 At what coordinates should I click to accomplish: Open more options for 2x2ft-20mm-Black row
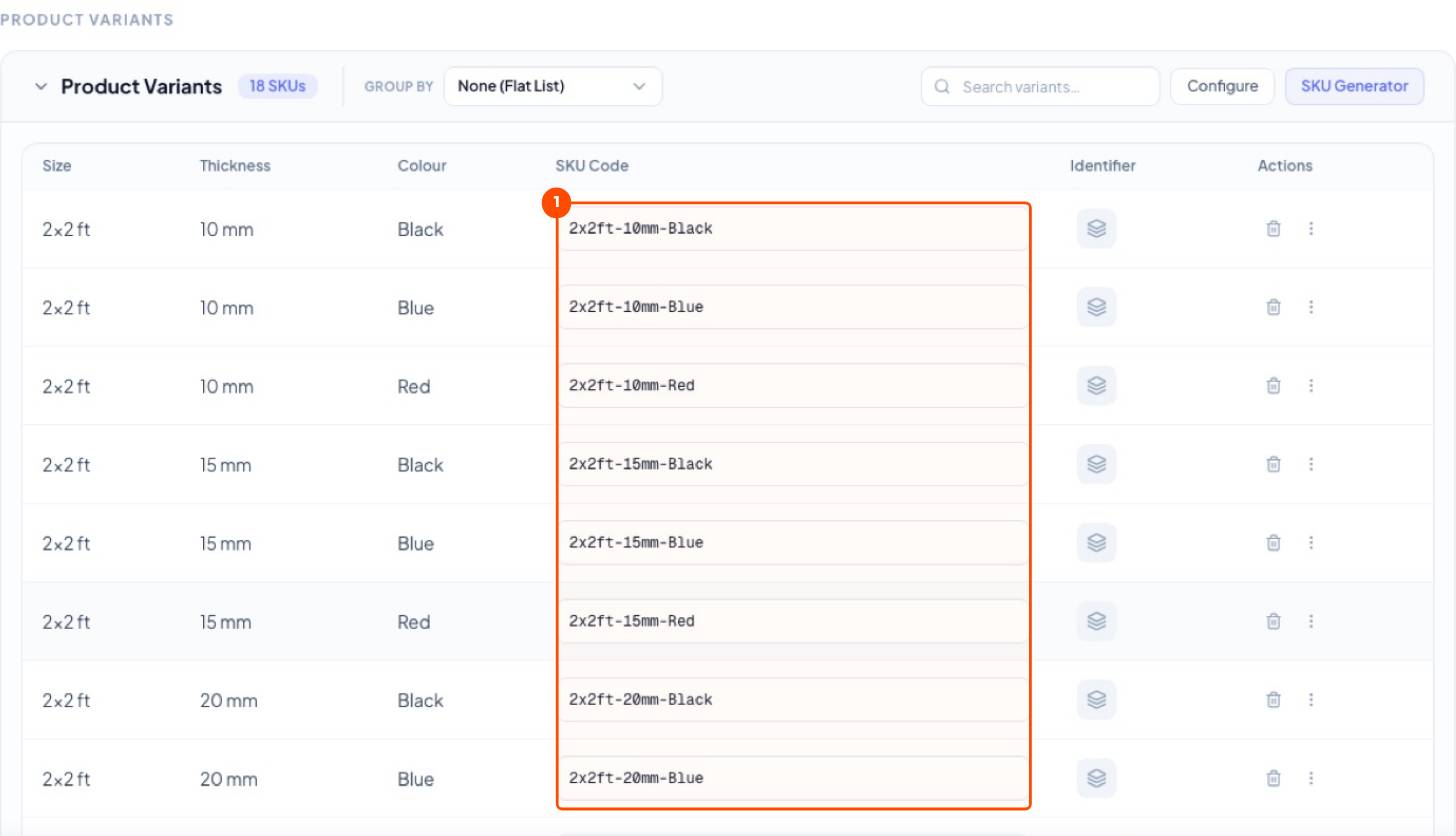1310,700
